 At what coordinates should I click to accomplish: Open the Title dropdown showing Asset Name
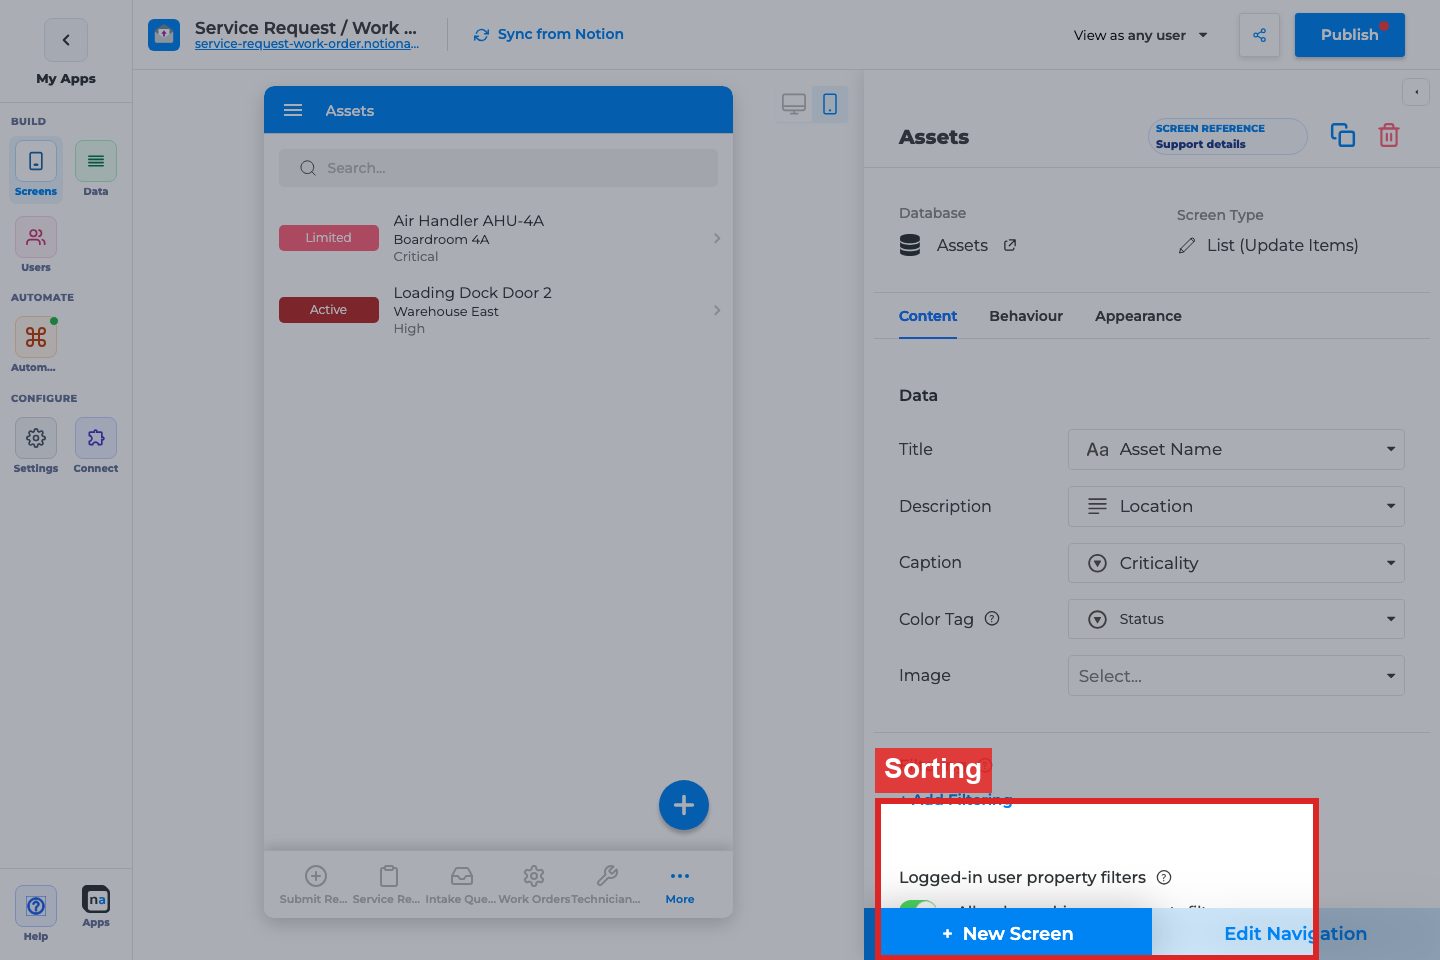tap(1236, 449)
